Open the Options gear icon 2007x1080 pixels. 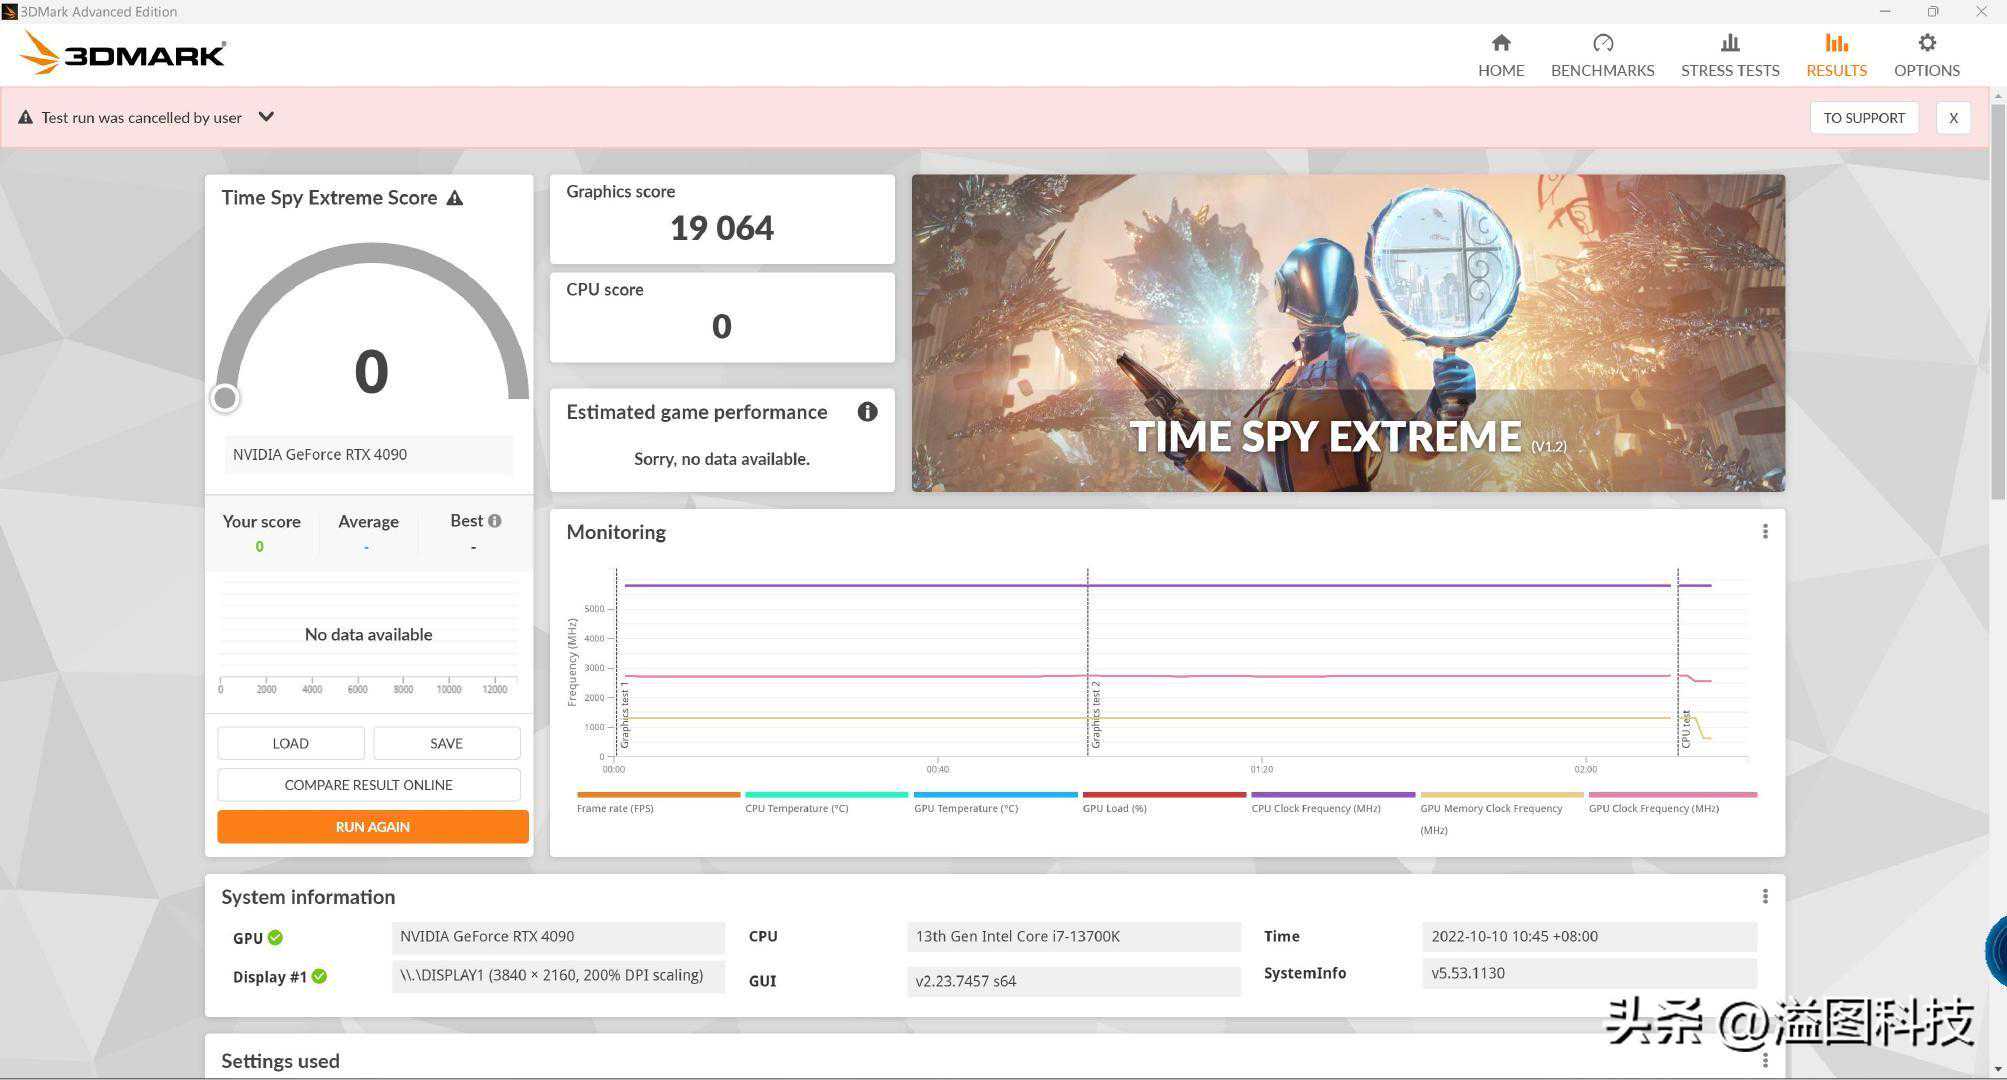[1926, 43]
